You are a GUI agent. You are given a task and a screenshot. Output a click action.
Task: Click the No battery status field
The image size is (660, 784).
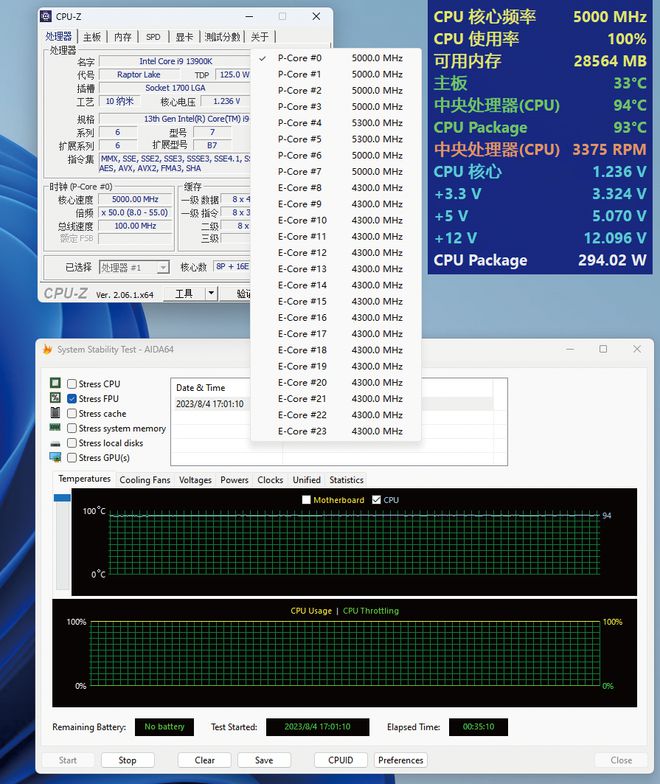164,727
